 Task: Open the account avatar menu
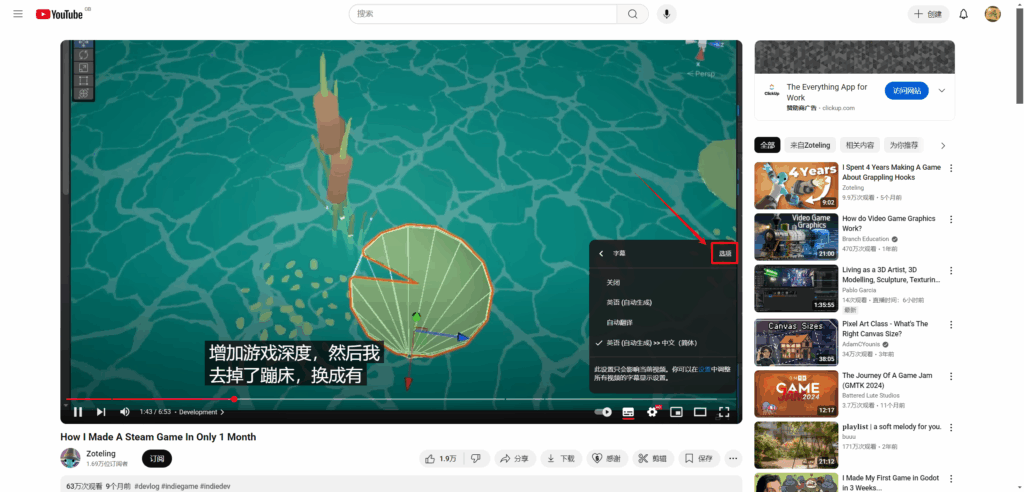[993, 14]
